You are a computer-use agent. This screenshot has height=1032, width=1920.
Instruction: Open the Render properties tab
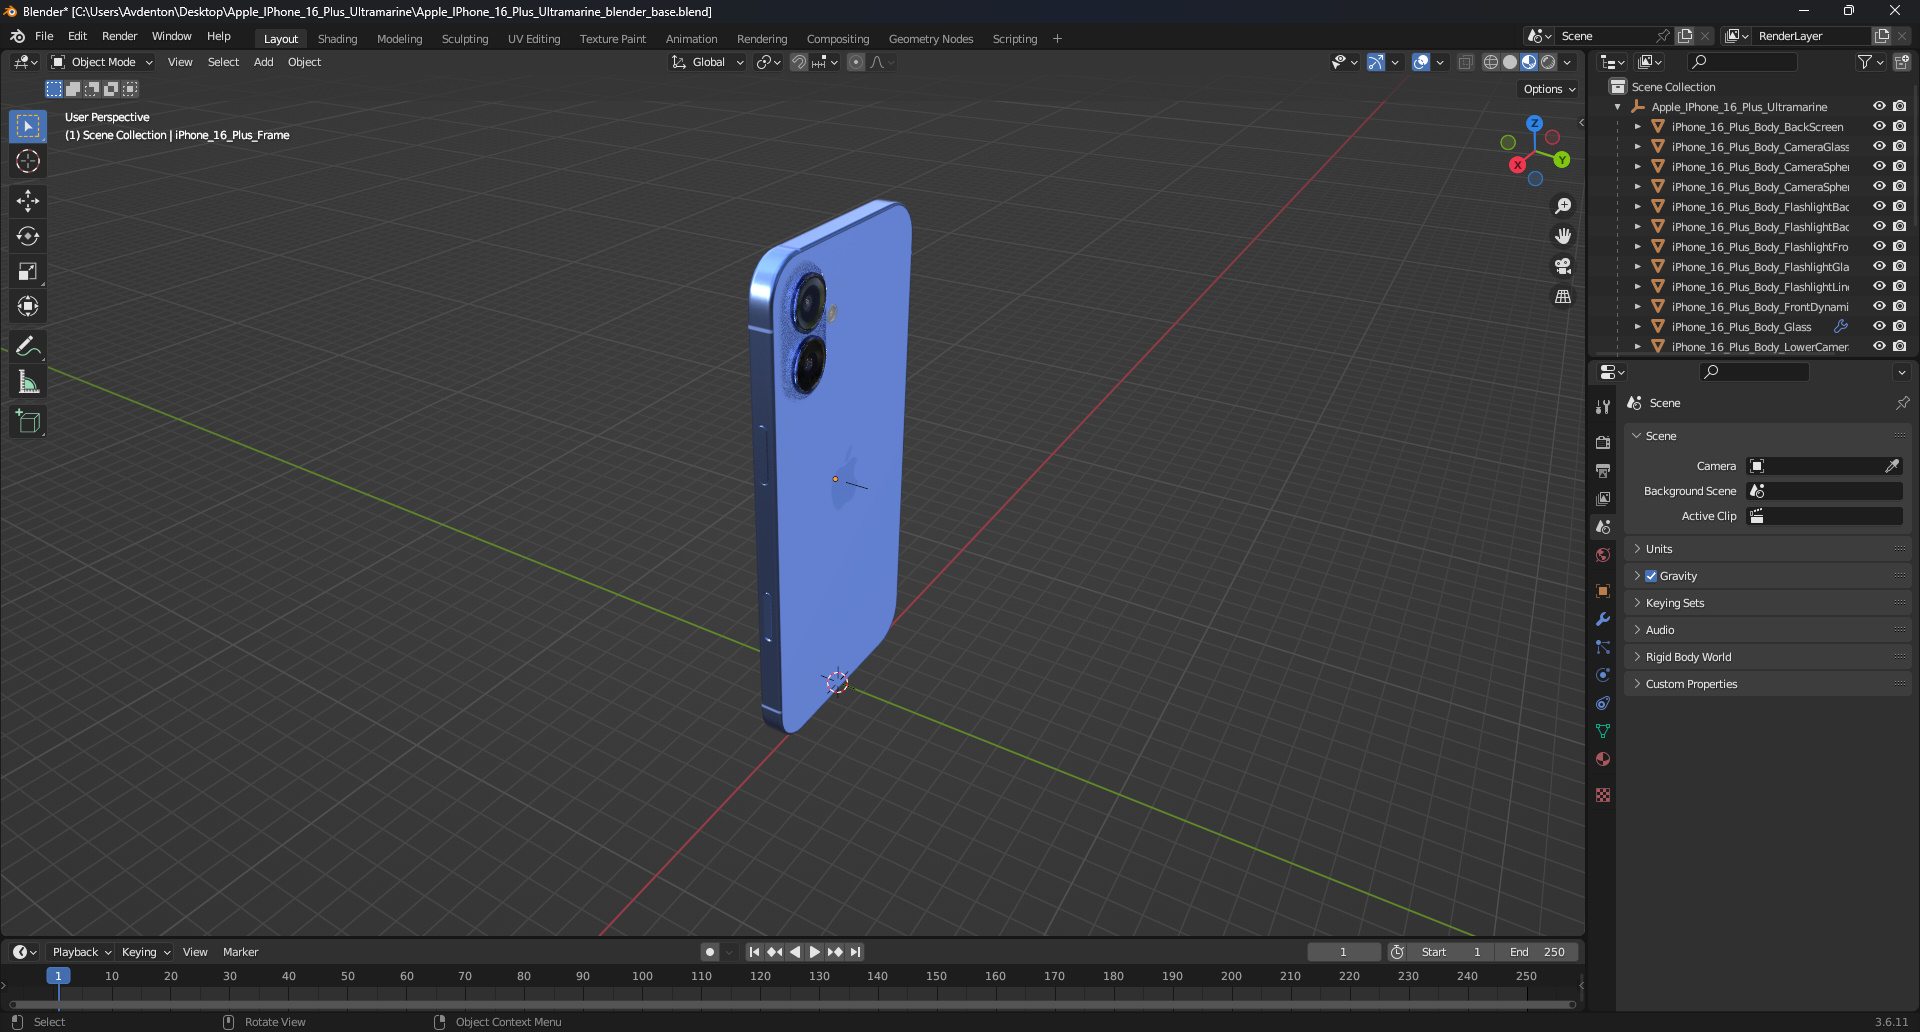click(x=1603, y=442)
